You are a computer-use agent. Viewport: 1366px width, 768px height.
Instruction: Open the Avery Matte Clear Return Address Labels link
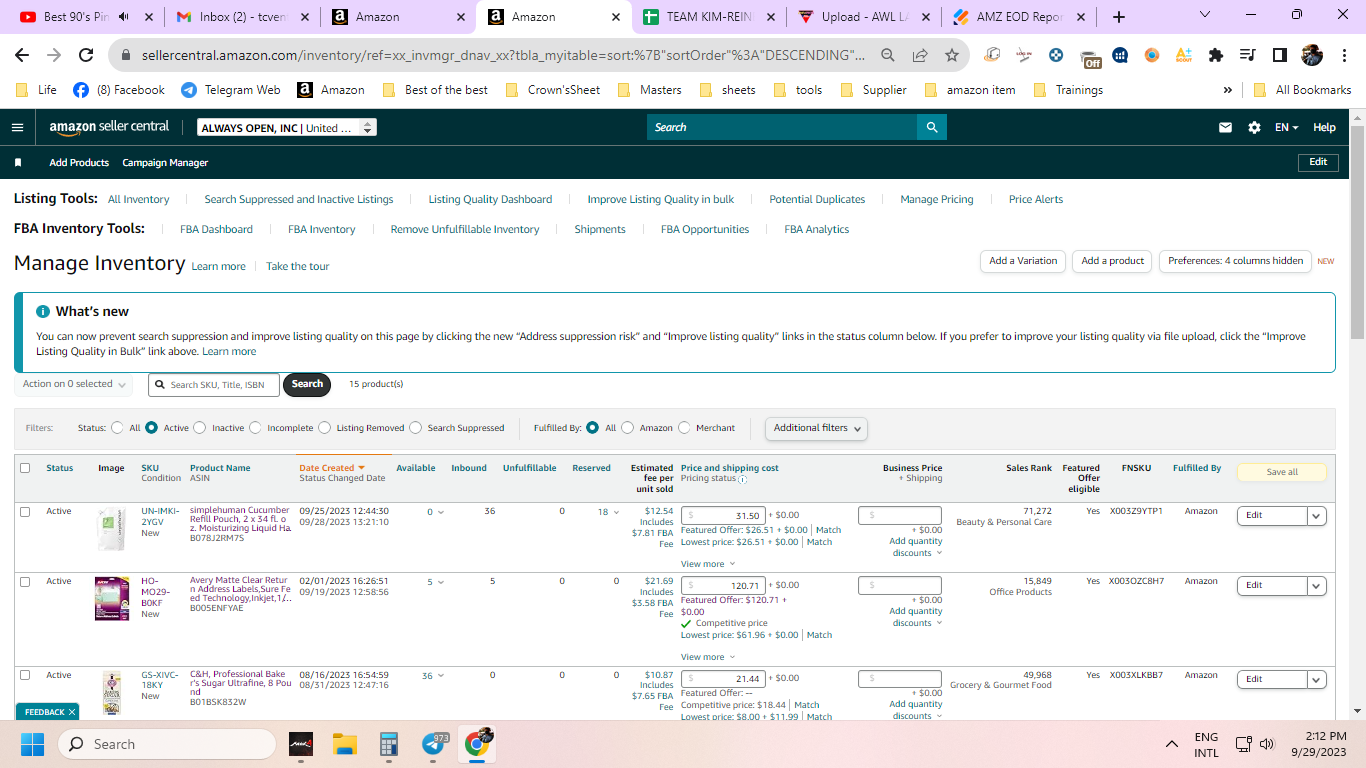(x=240, y=592)
